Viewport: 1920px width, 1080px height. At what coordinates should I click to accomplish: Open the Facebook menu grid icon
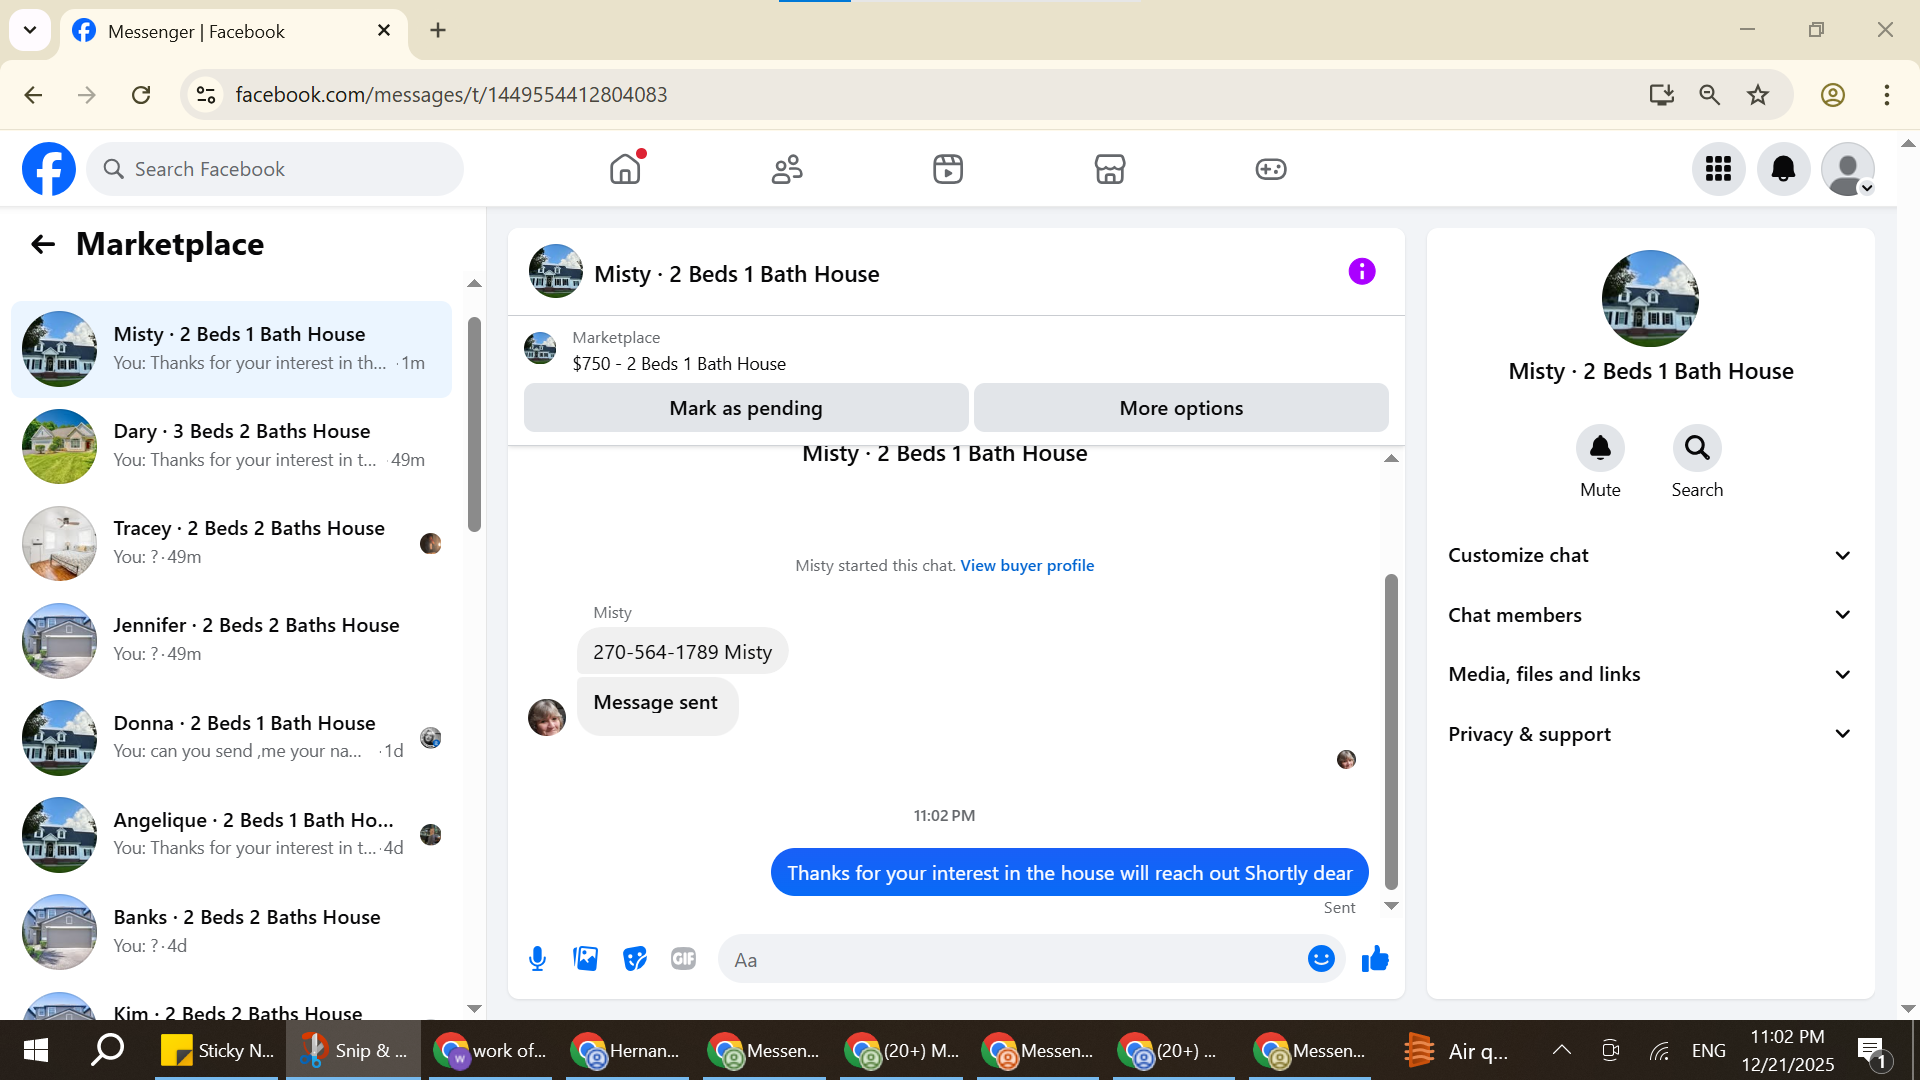tap(1718, 169)
